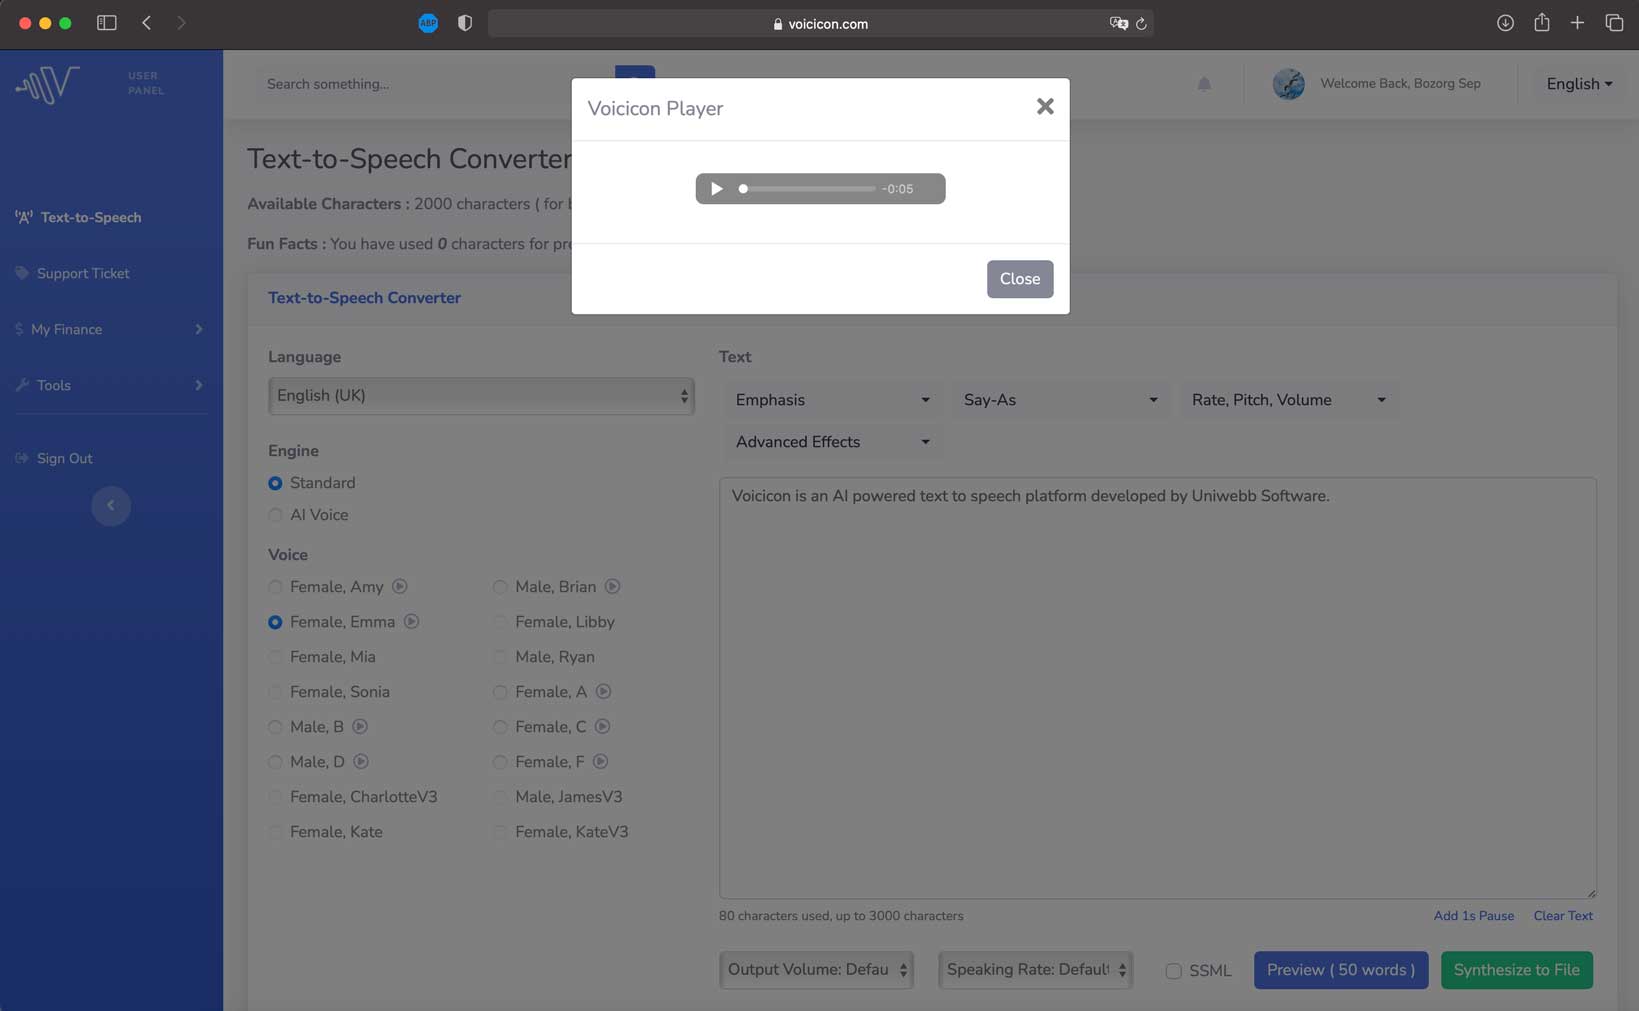Open the Output Volume select
Screen dimensions: 1639x1011
pyautogui.click(x=816, y=970)
